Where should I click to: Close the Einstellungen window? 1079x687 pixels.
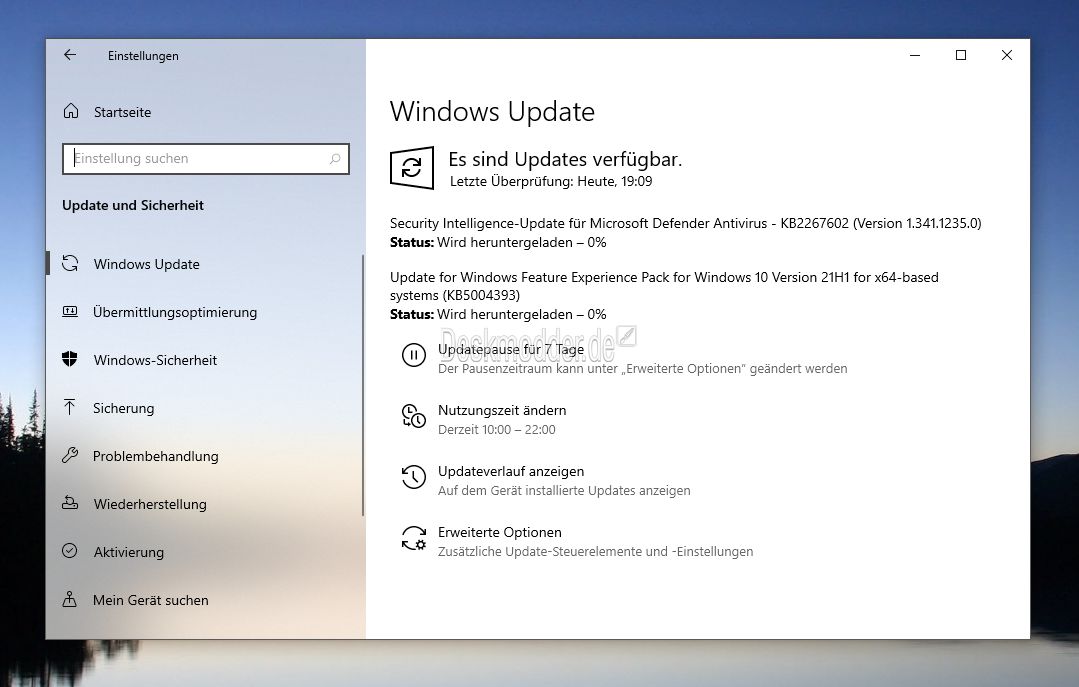(1007, 55)
